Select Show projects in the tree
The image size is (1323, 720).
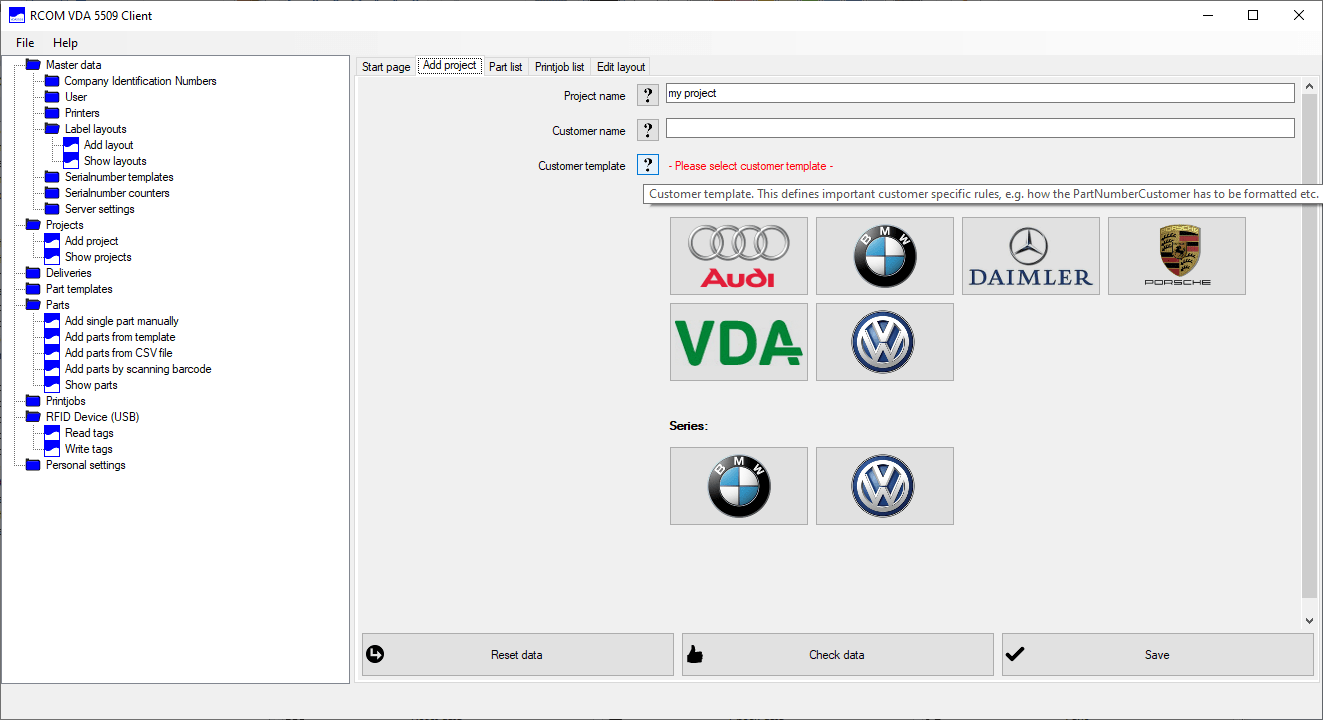click(98, 257)
